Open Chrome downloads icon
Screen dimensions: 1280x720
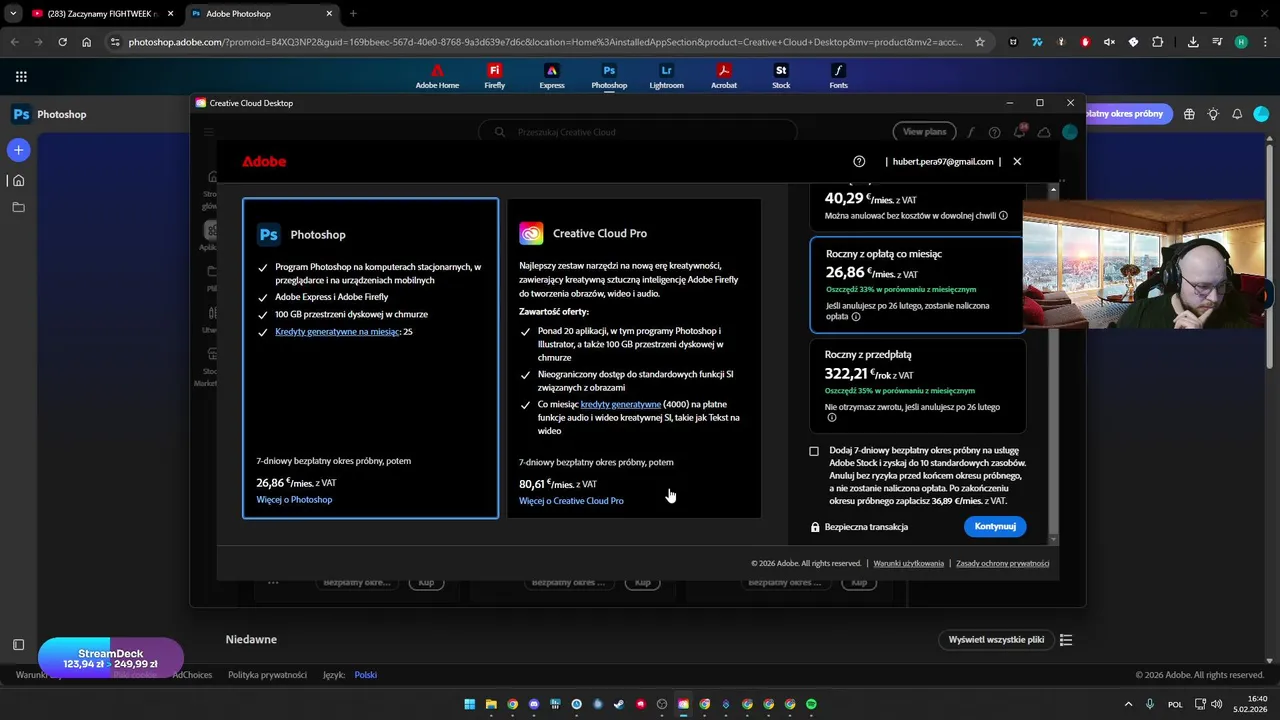click(1193, 42)
